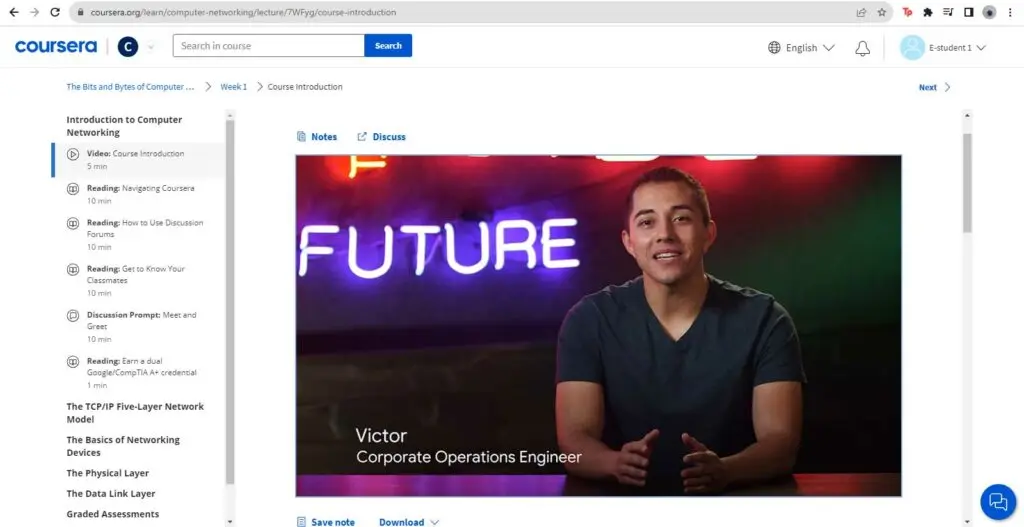Click the sidebar scrollbar down arrow
Image resolution: width=1024 pixels, height=527 pixels.
pos(229,521)
